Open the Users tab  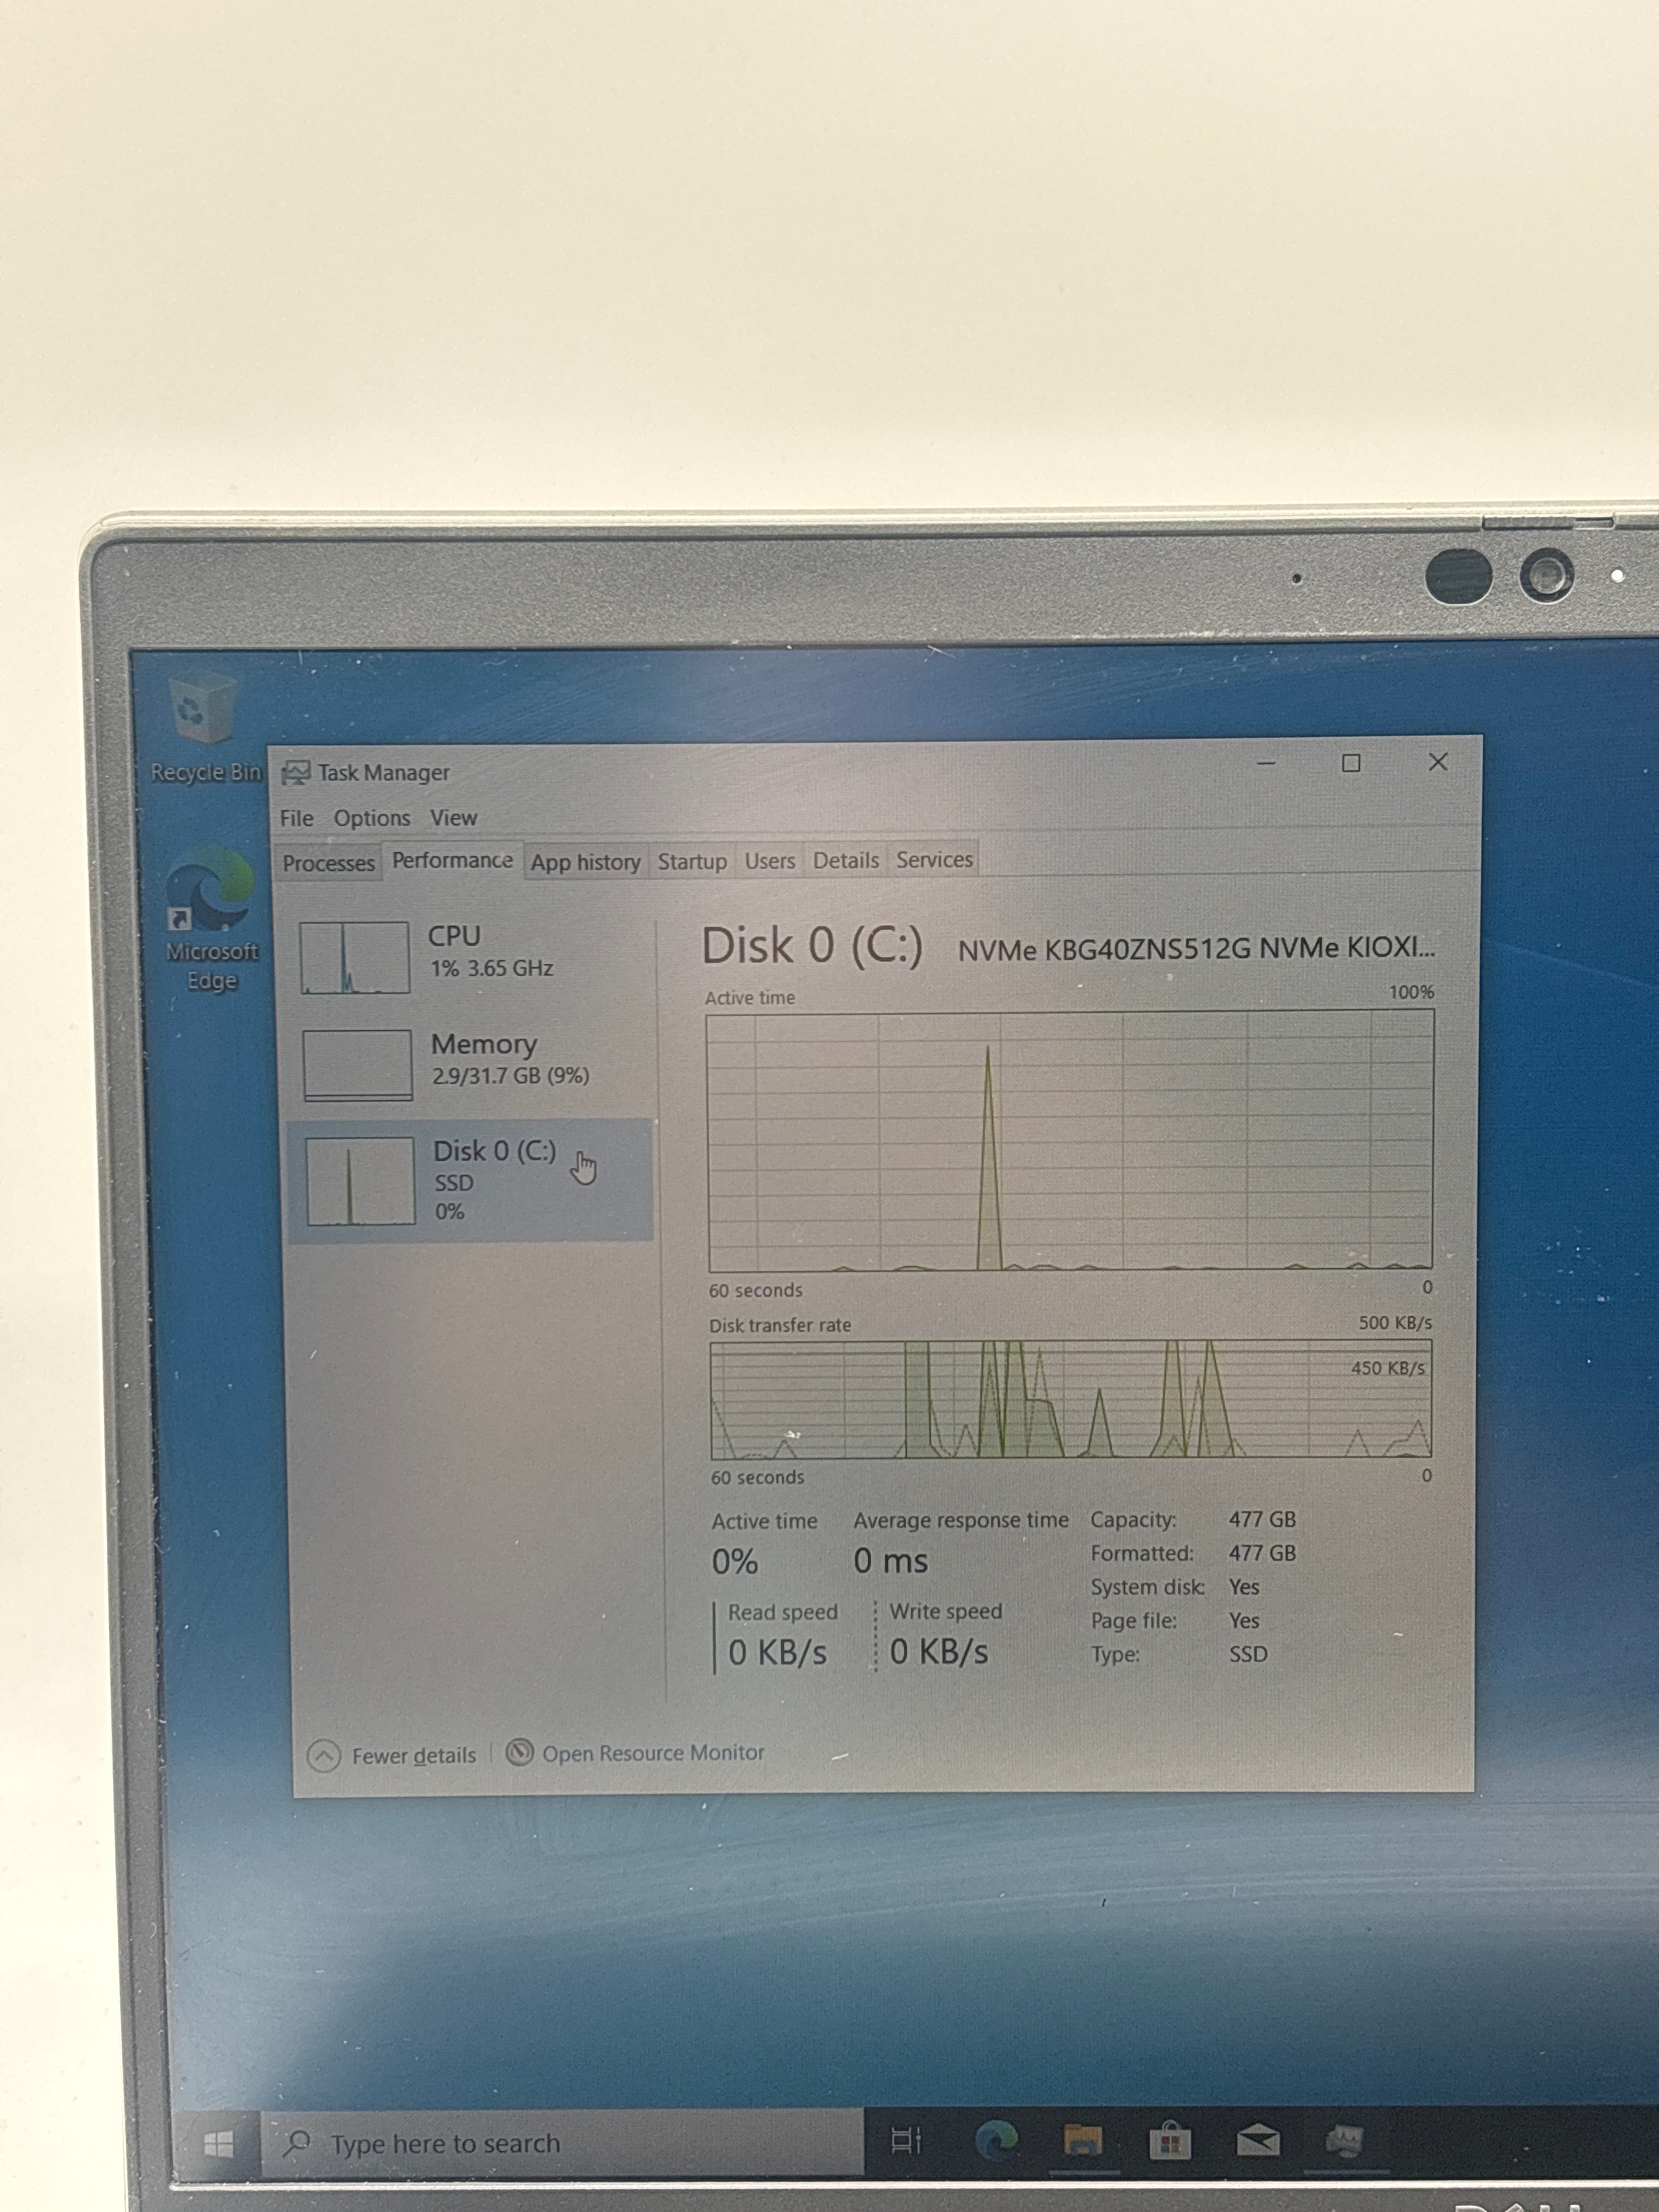click(770, 860)
